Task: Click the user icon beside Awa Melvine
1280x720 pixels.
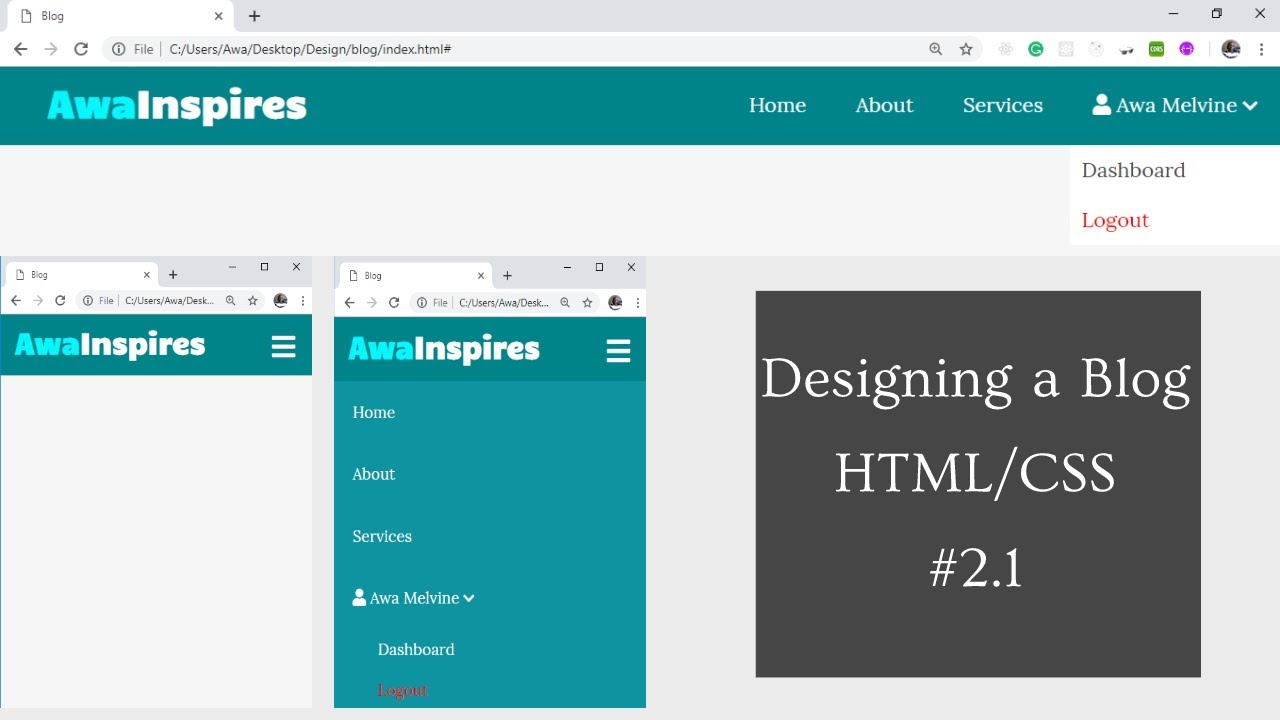Action: tap(1101, 105)
